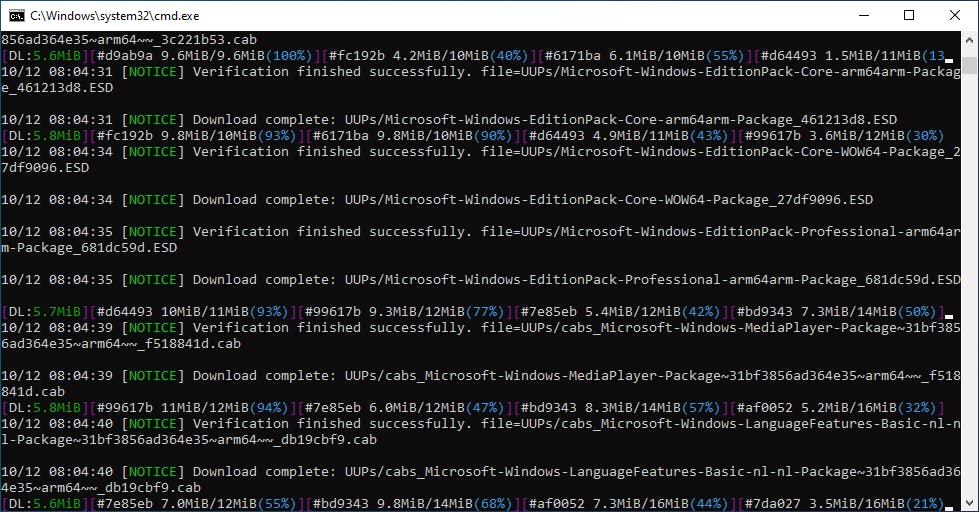Close the cmd.exe window
The image size is (979, 512).
[955, 16]
